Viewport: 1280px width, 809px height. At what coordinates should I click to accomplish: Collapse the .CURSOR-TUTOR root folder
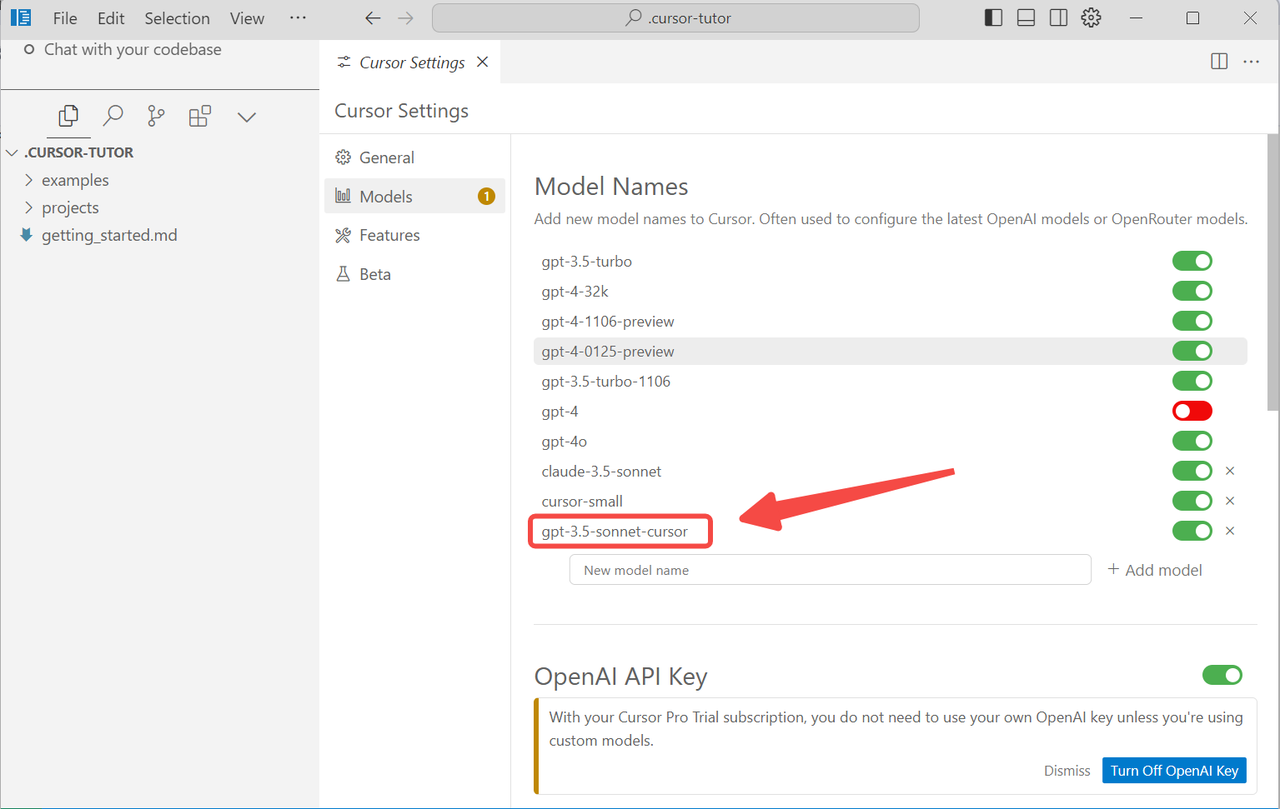click(x=12, y=153)
